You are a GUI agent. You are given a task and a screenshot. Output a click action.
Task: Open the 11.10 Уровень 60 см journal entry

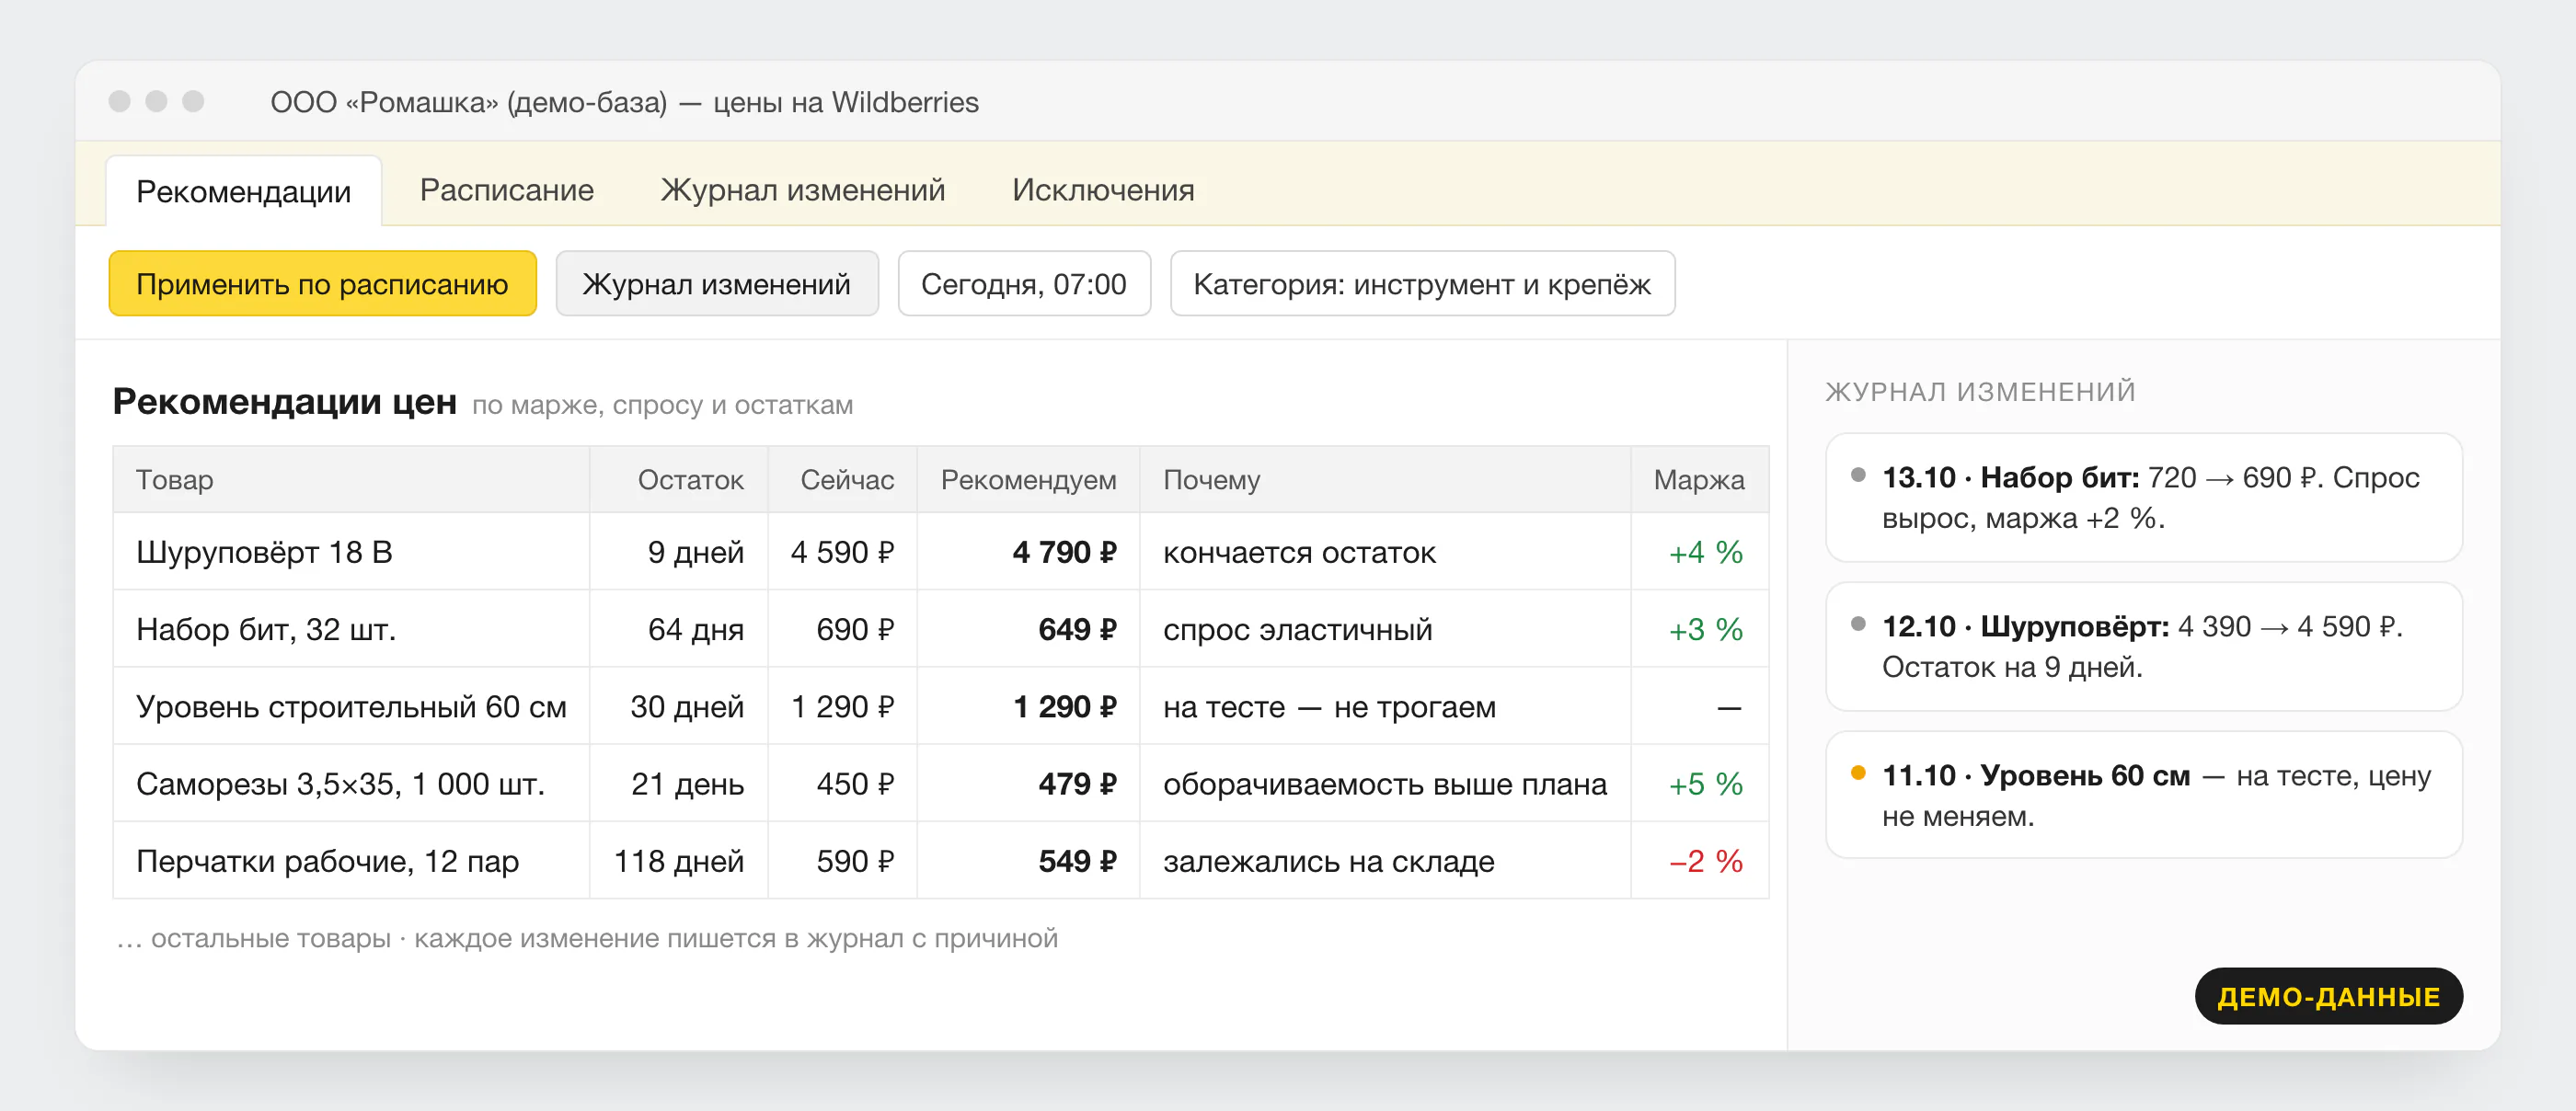pyautogui.click(x=2143, y=794)
